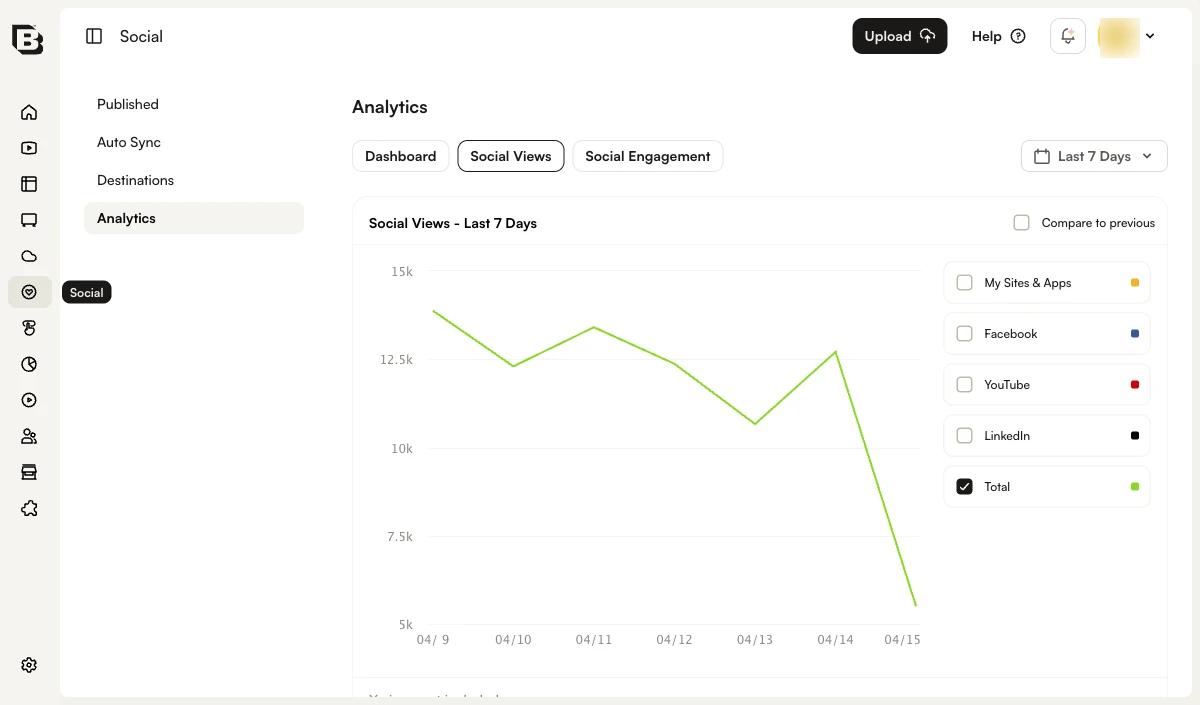Click the B logo in sidebar
Viewport: 1200px width, 705px height.
coord(28,38)
